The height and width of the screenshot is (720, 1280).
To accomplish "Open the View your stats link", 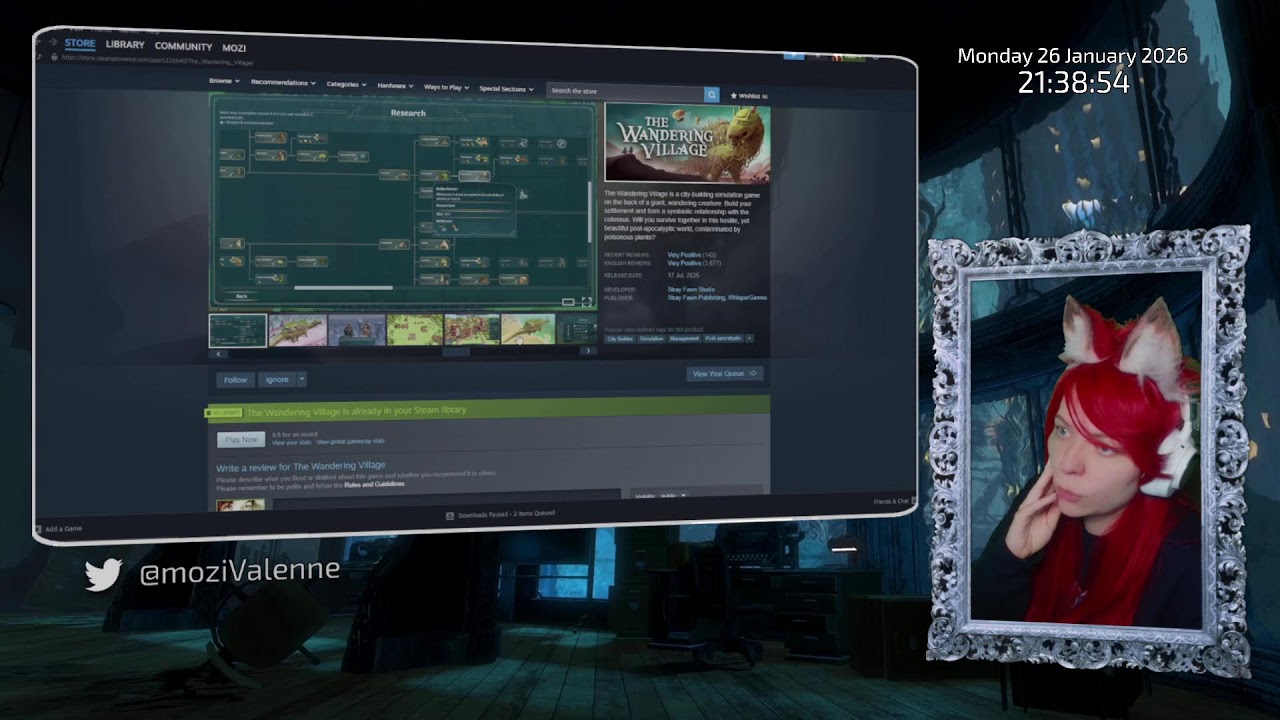I will (x=292, y=442).
